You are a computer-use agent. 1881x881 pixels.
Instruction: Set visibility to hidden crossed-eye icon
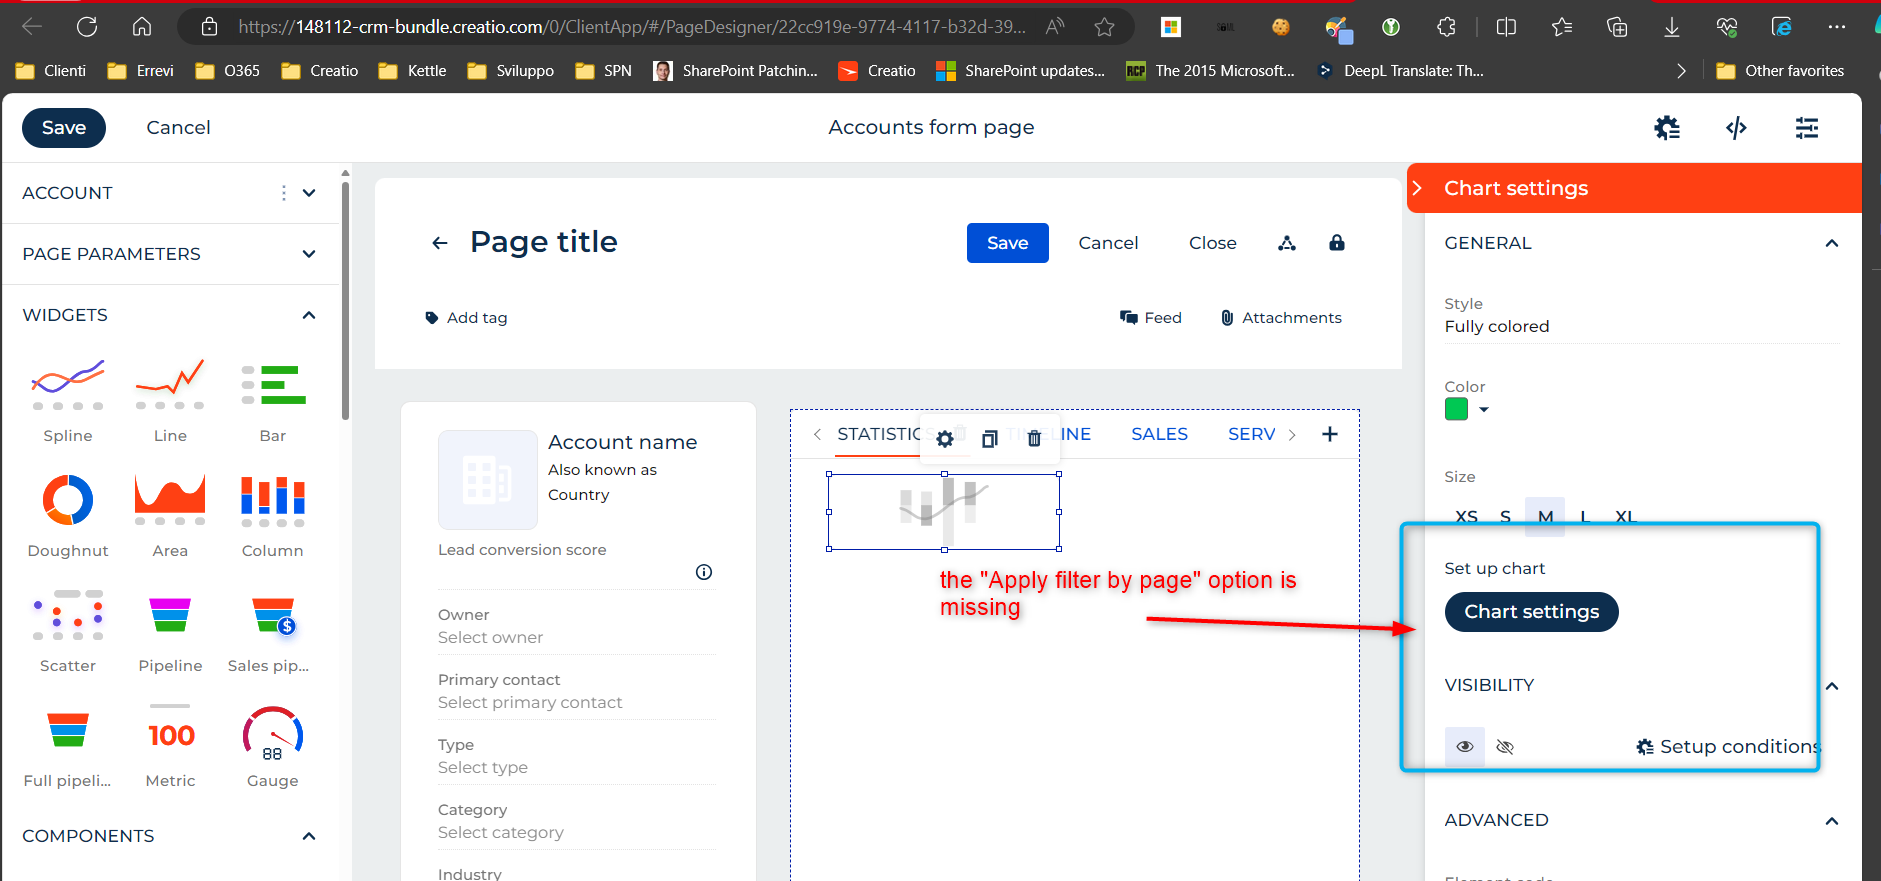pyautogui.click(x=1505, y=747)
